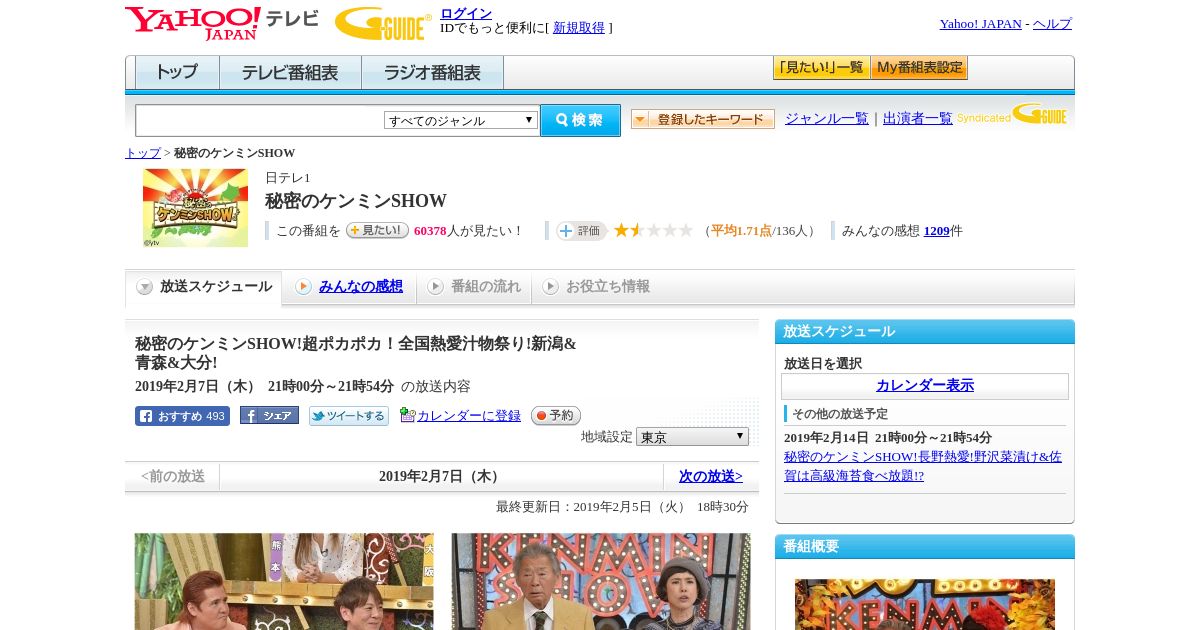This screenshot has width=1200, height=630.
Task: Click the right studio photo with elderly man
Action: tap(601, 581)
